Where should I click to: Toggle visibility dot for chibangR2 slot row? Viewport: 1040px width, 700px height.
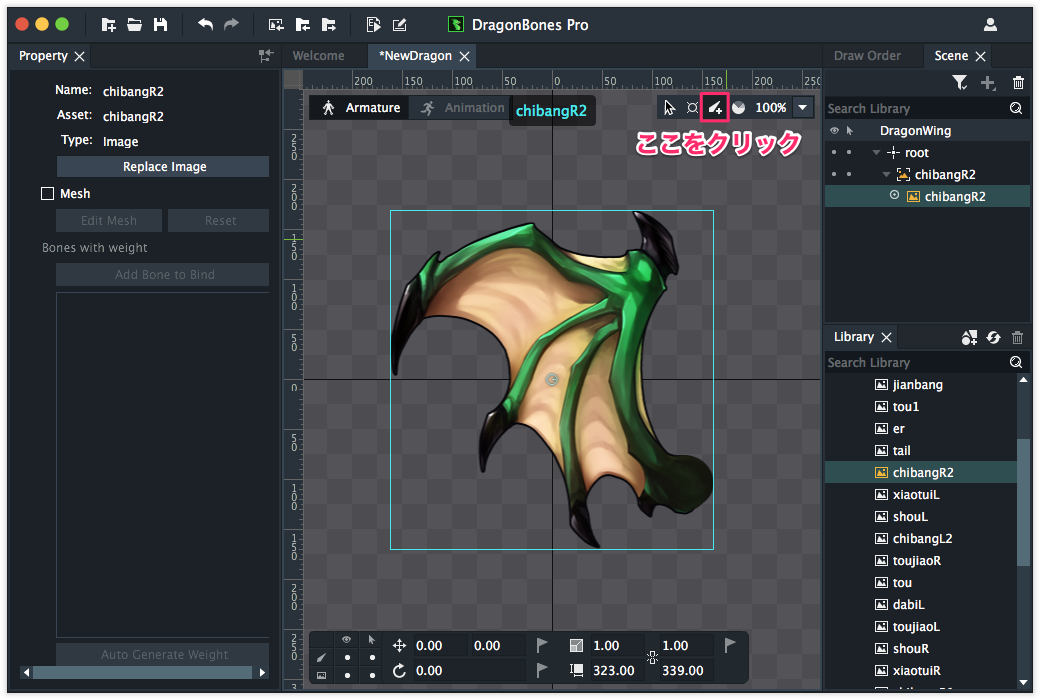point(834,175)
